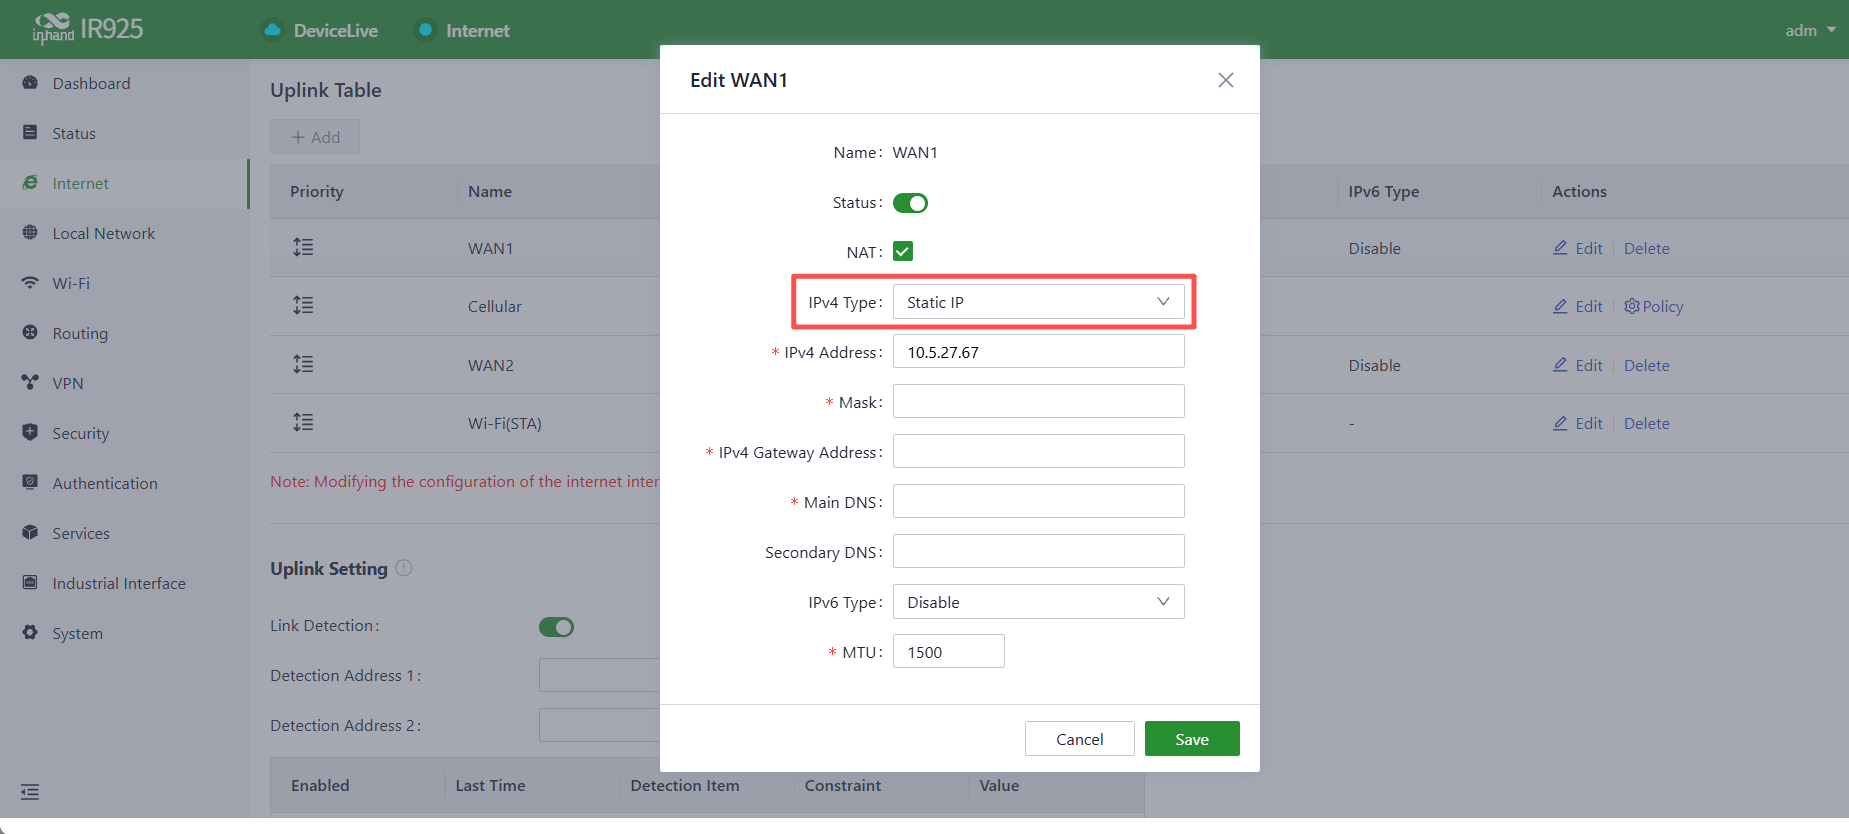Click the Industrial Interface icon
This screenshot has width=1849, height=834.
(x=30, y=583)
